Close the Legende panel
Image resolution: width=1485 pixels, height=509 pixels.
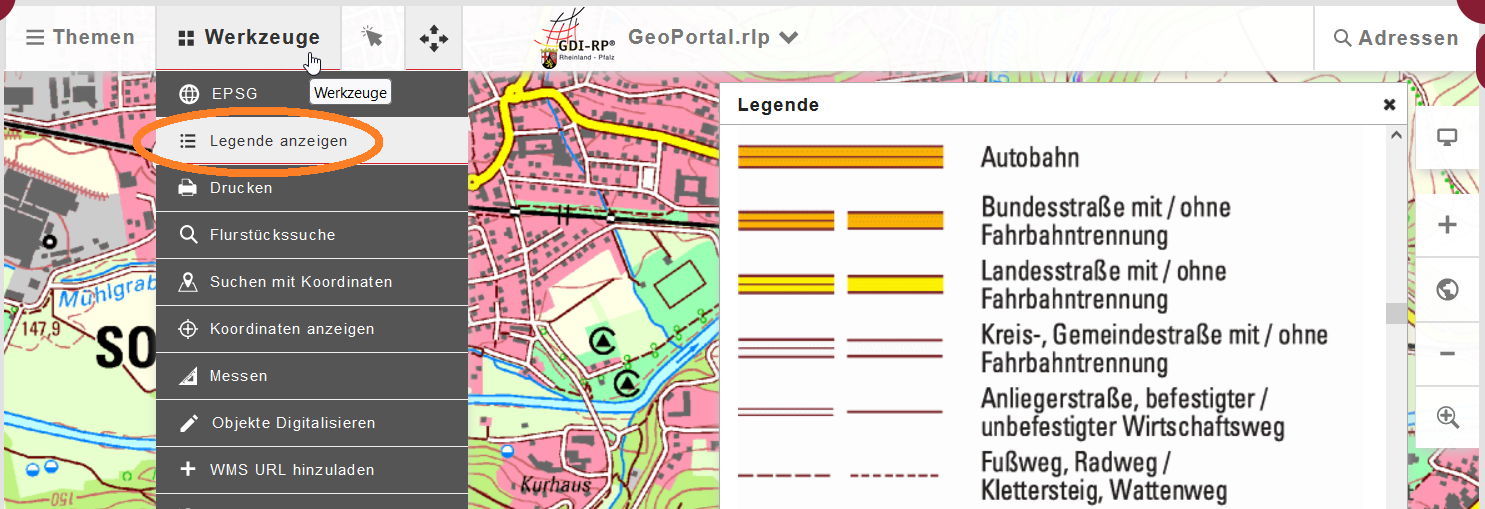click(x=1389, y=105)
